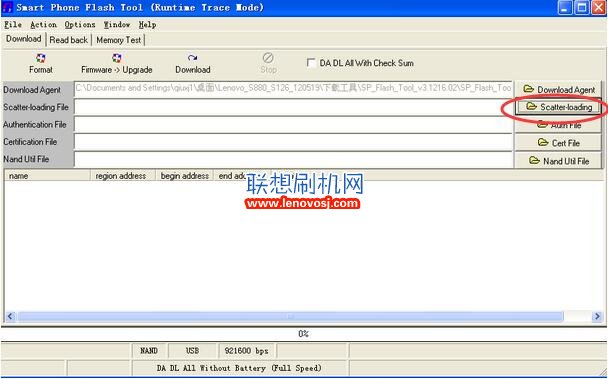Open the Nand Util File browser
The height and width of the screenshot is (379, 608).
pyautogui.click(x=558, y=161)
